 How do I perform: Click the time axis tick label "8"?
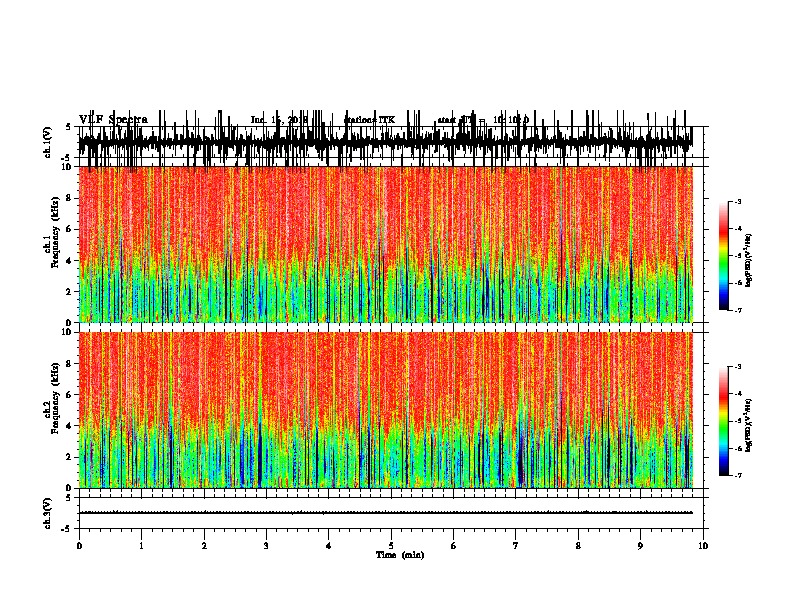pyautogui.click(x=578, y=546)
